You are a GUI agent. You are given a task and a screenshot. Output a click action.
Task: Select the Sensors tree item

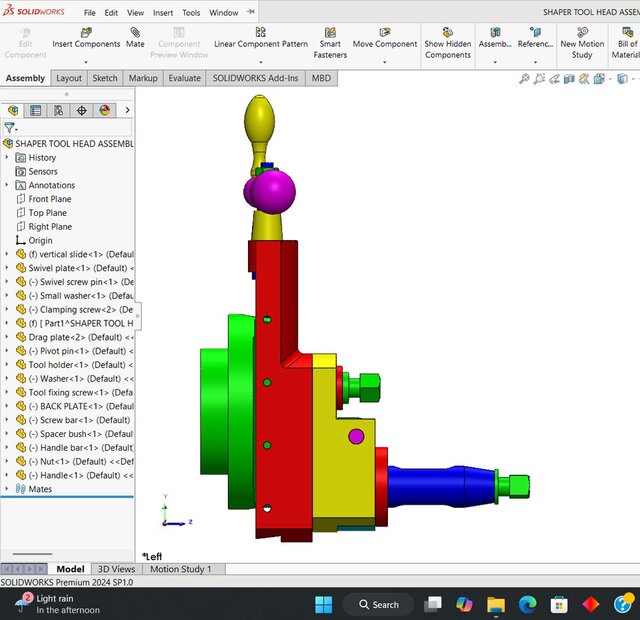(x=36, y=171)
